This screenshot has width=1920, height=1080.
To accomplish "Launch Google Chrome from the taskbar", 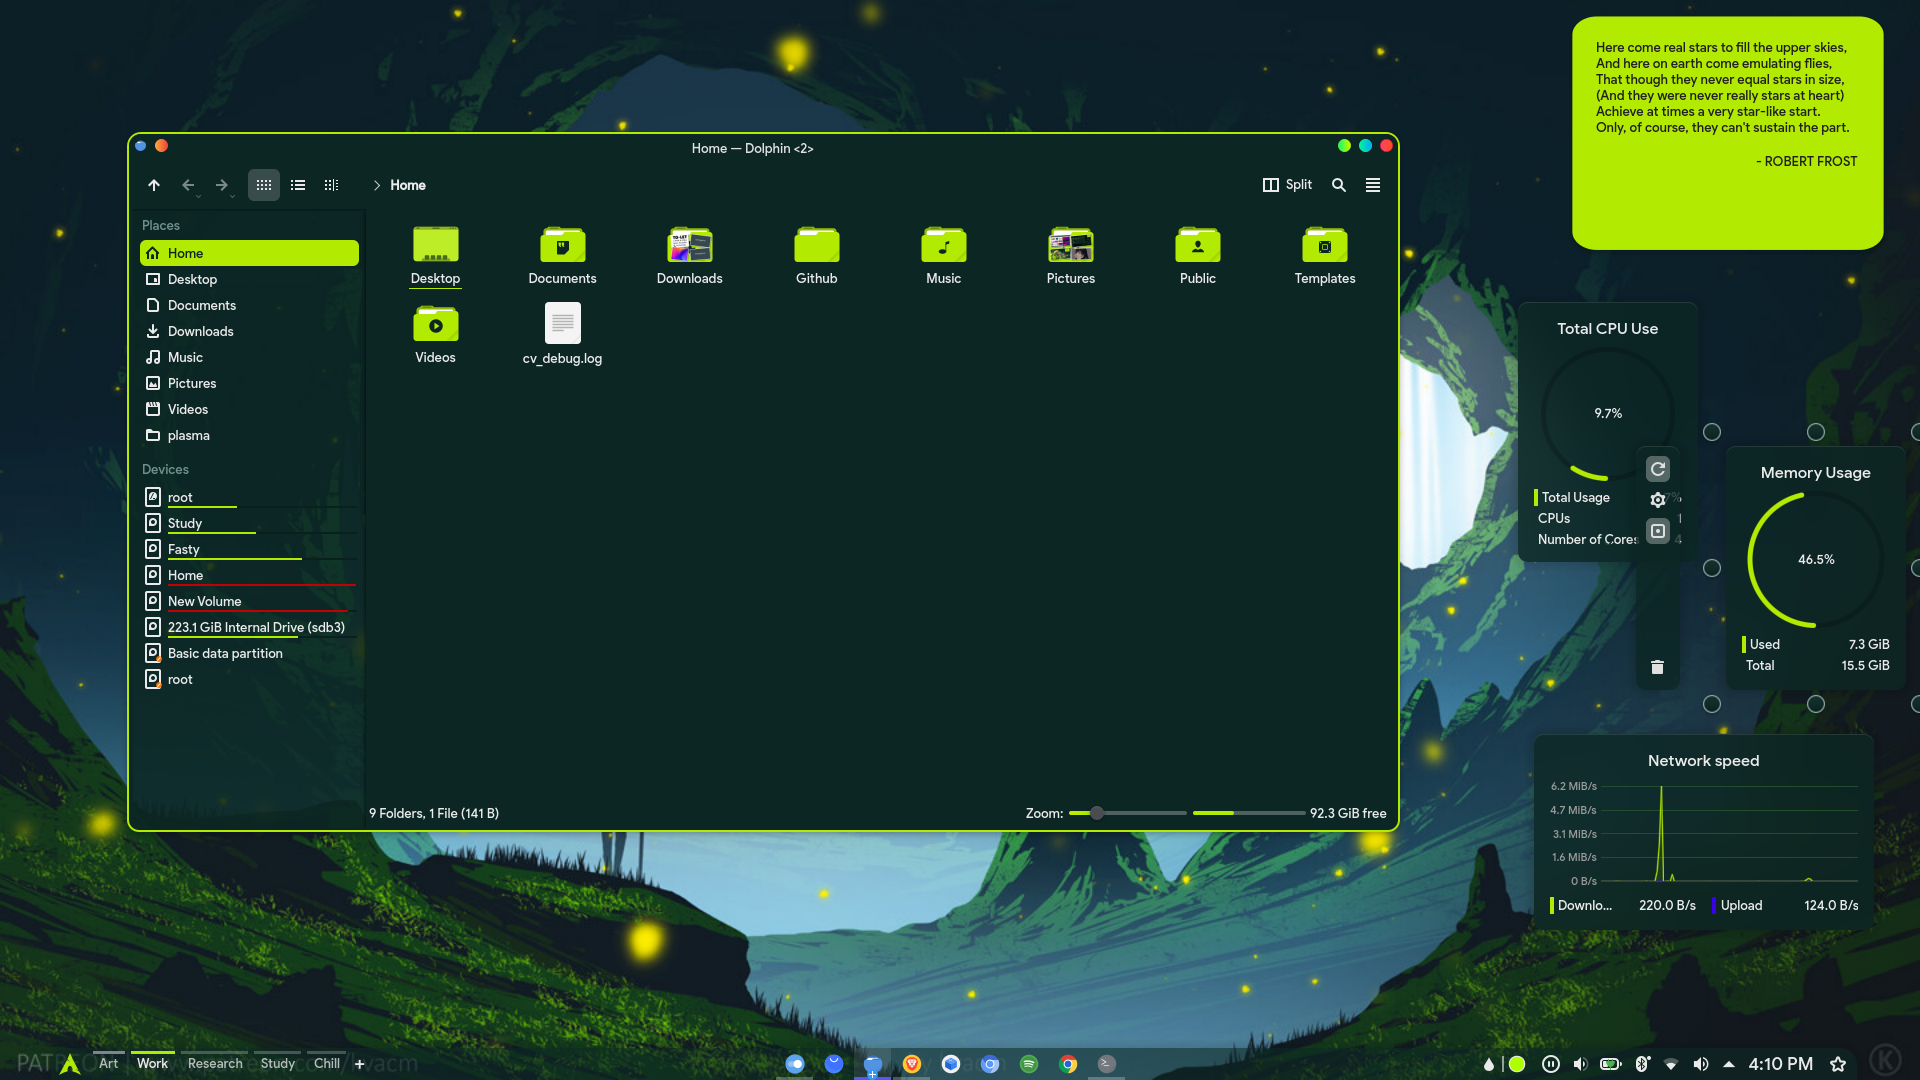I will tap(1068, 1064).
